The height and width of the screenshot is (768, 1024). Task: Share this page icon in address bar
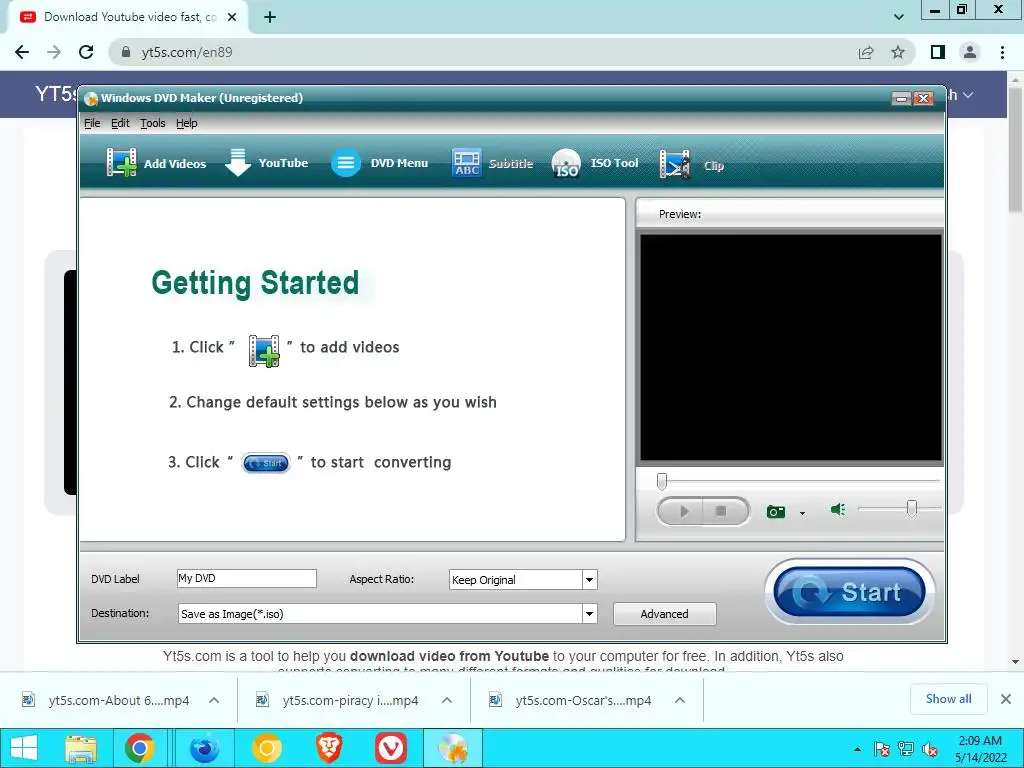[x=866, y=52]
